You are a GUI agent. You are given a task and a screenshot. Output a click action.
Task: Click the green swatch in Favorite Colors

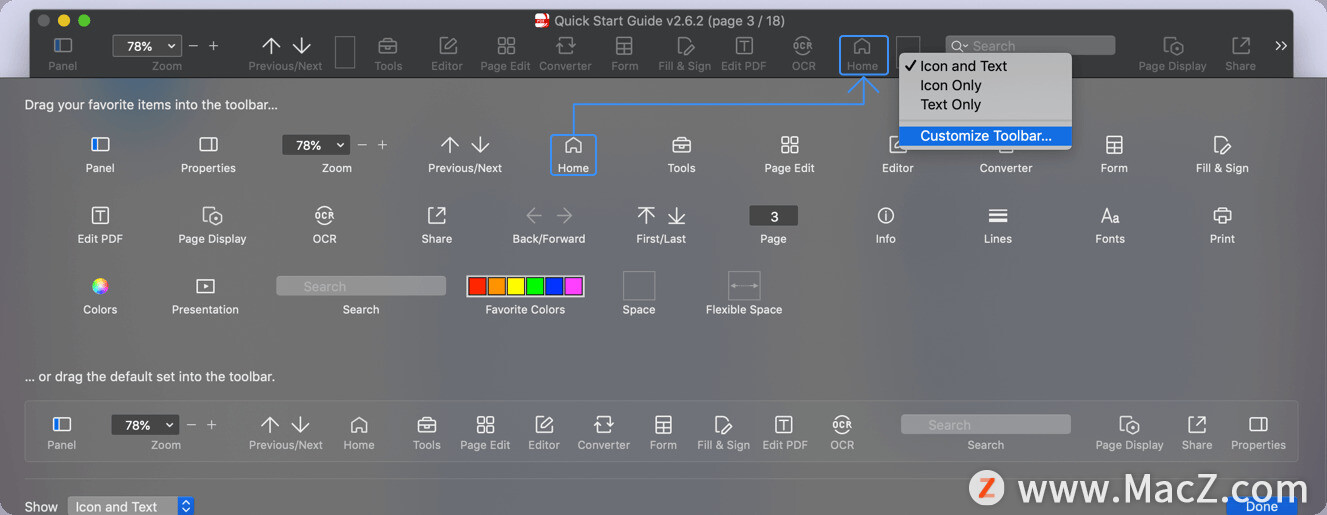[x=535, y=286]
